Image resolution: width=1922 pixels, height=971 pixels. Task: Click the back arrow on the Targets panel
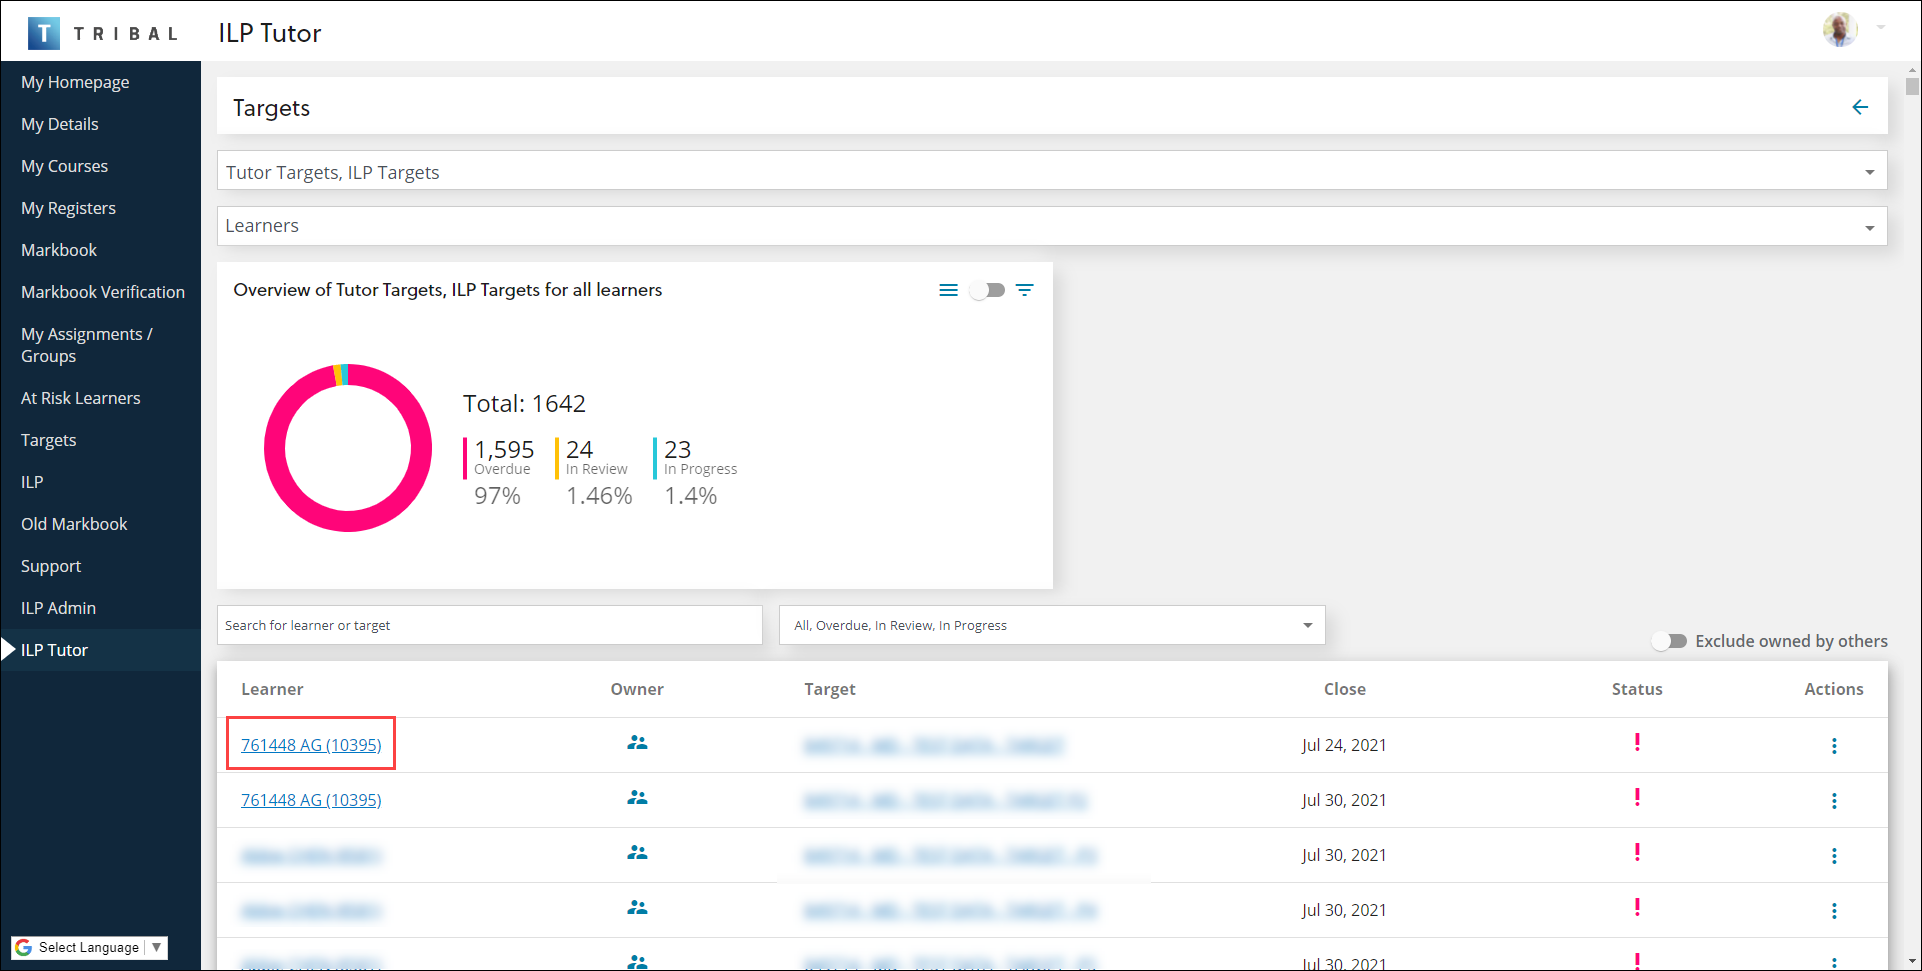1860,106
